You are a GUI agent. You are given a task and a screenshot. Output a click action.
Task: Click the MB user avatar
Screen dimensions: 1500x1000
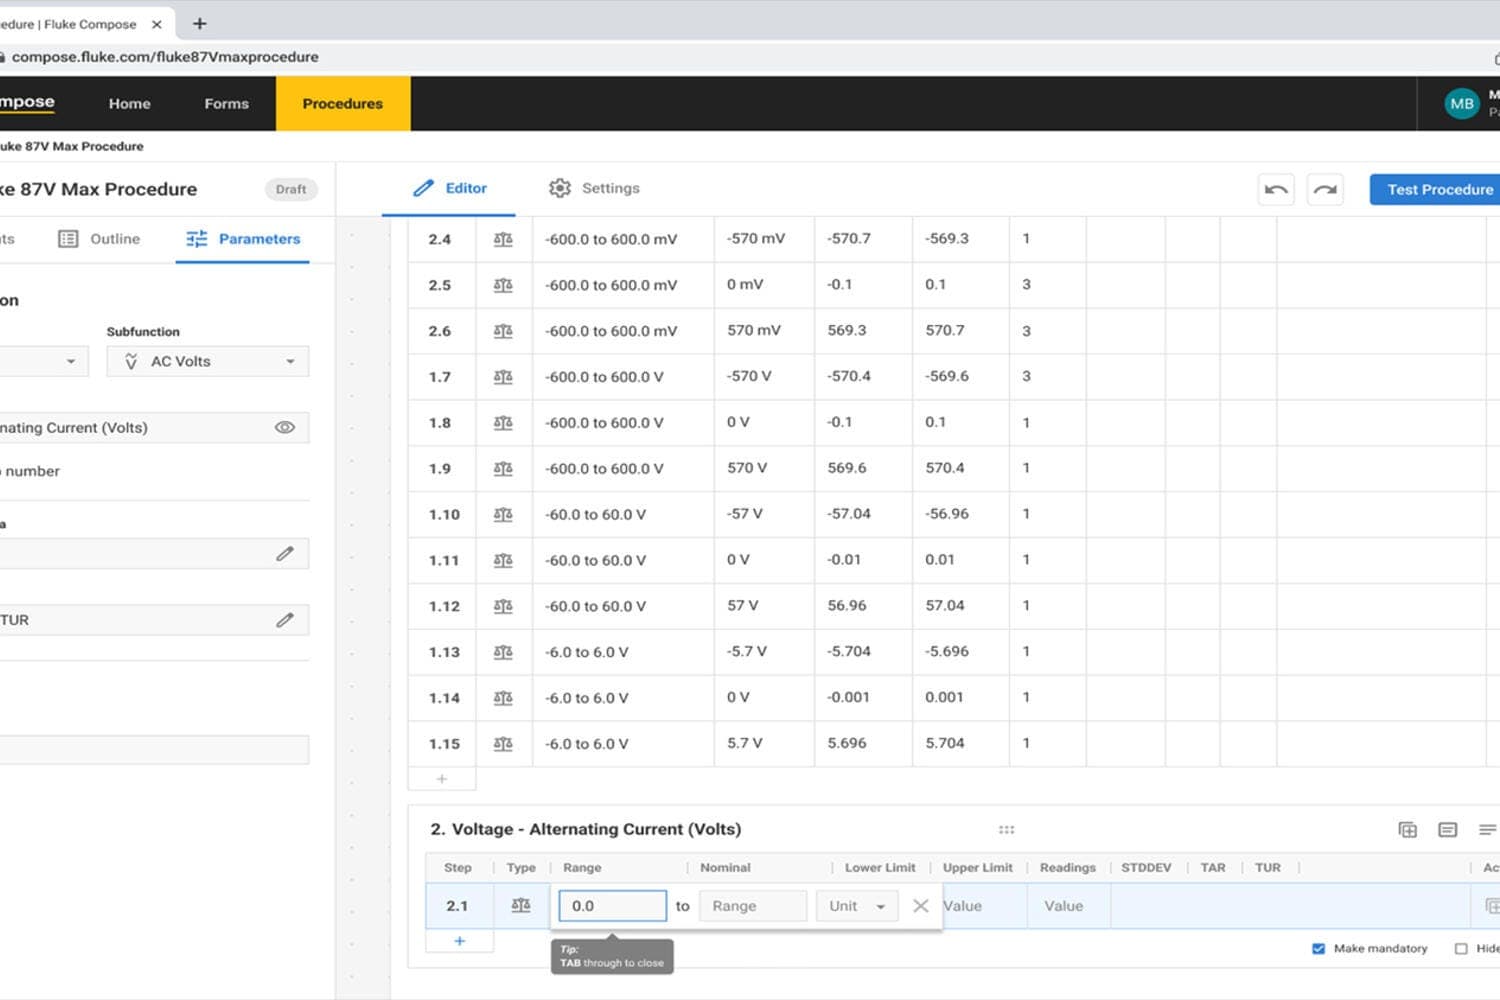[1462, 103]
